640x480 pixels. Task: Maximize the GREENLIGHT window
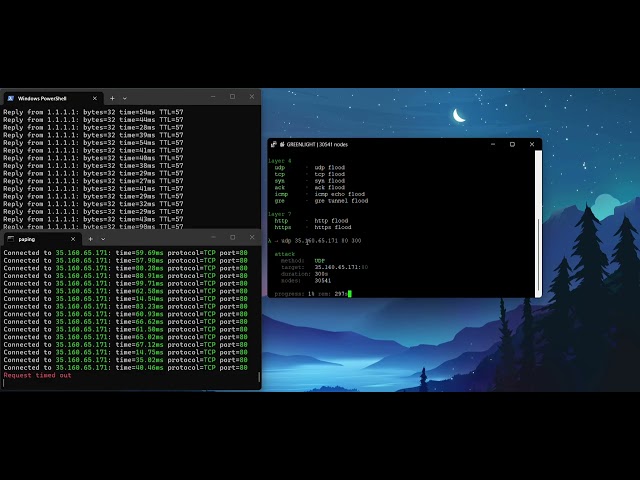pos(512,144)
